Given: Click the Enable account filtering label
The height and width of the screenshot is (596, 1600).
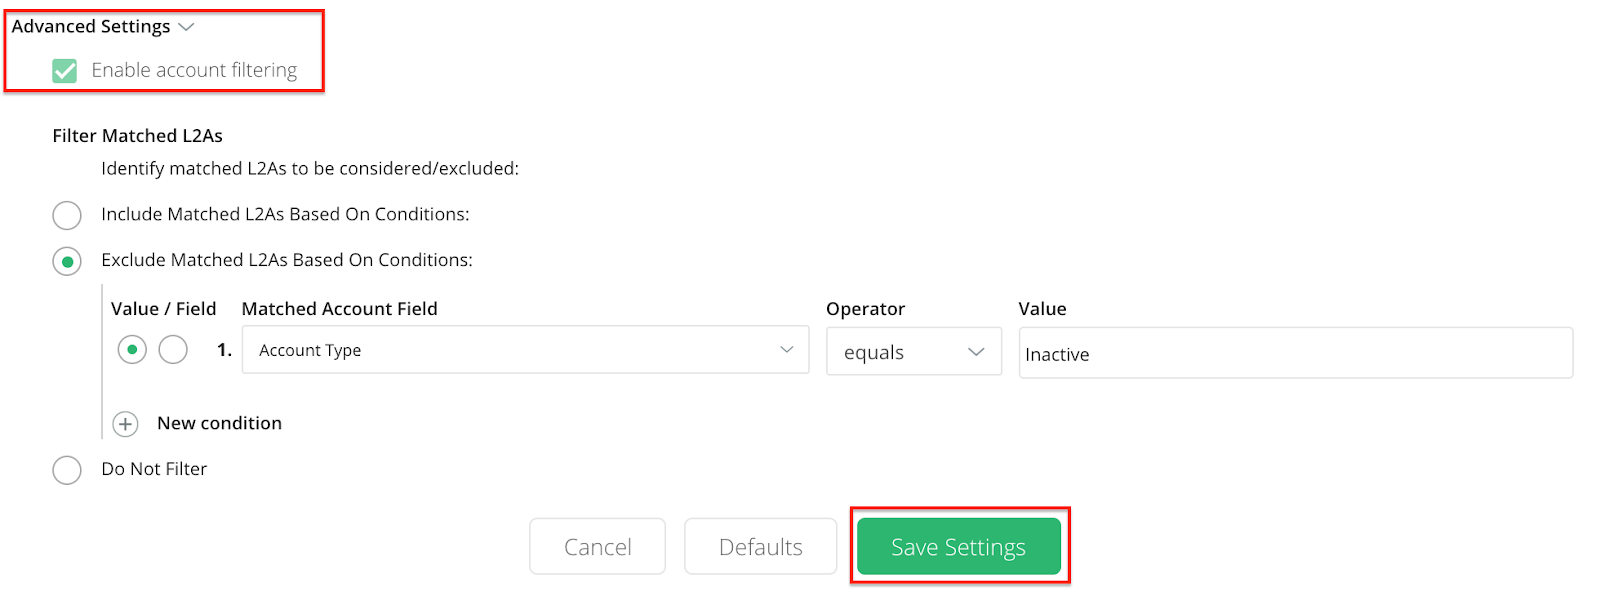Looking at the screenshot, I should tap(194, 70).
